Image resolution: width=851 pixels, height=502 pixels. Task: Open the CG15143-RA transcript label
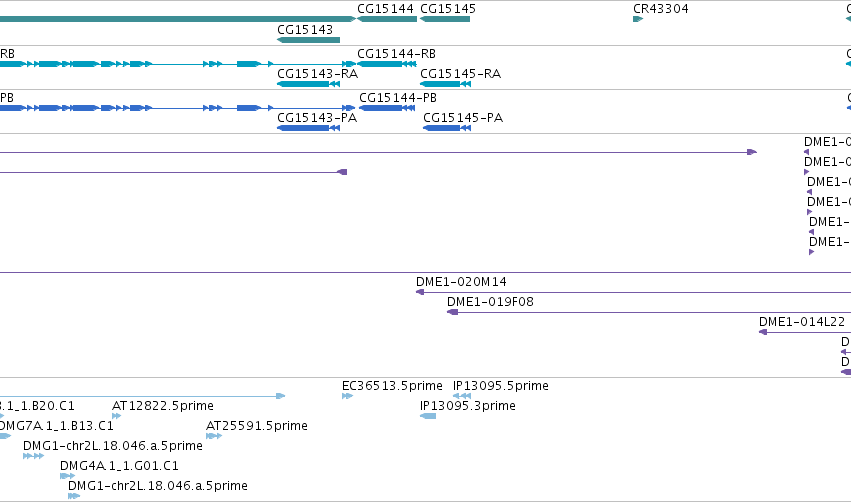point(317,74)
